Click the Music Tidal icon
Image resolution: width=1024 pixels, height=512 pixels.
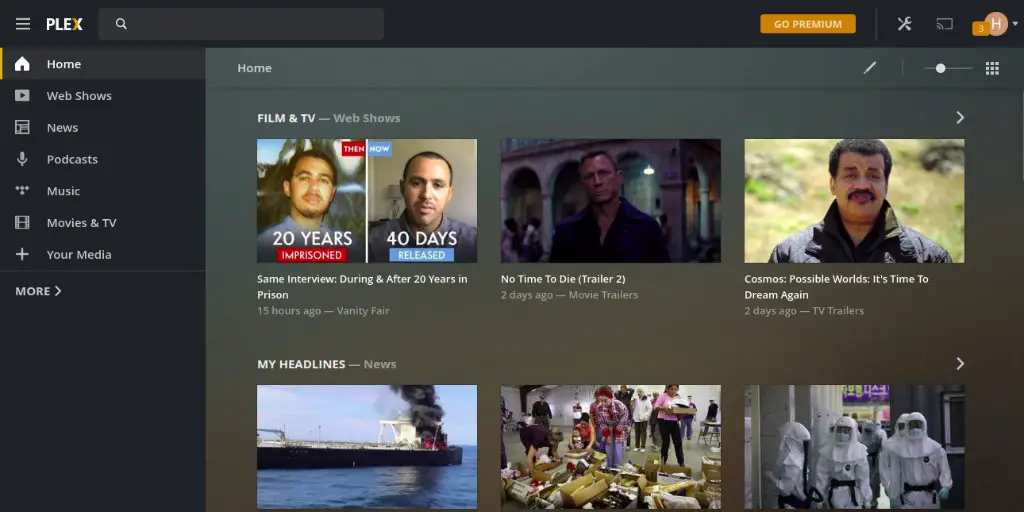[x=22, y=191]
